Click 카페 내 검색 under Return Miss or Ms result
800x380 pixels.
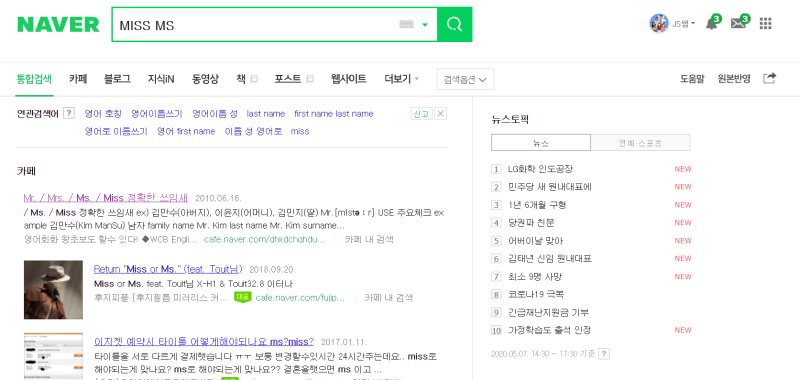click(388, 297)
